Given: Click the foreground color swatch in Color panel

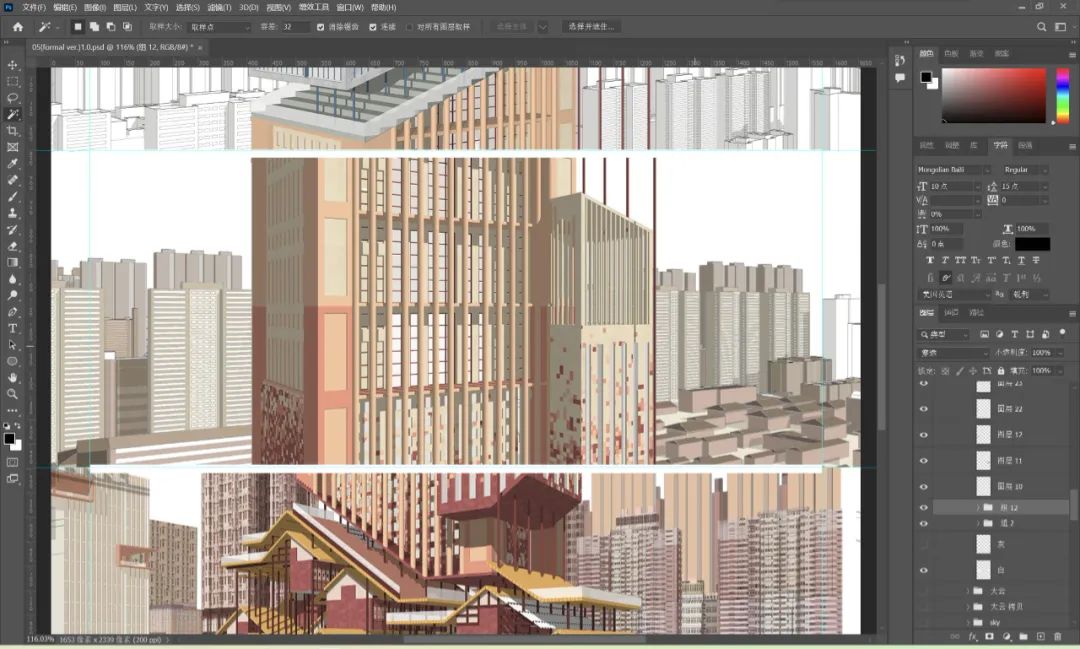Looking at the screenshot, I should [x=926, y=77].
